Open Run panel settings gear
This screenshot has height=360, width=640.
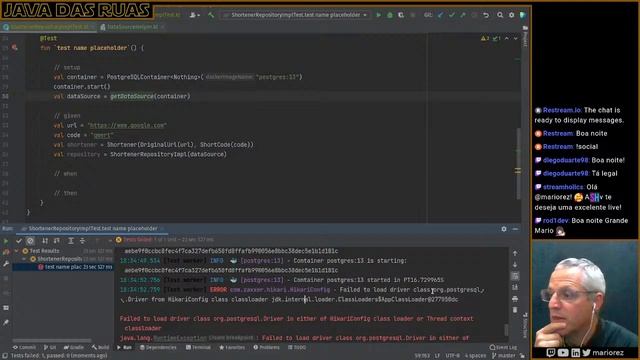504,229
